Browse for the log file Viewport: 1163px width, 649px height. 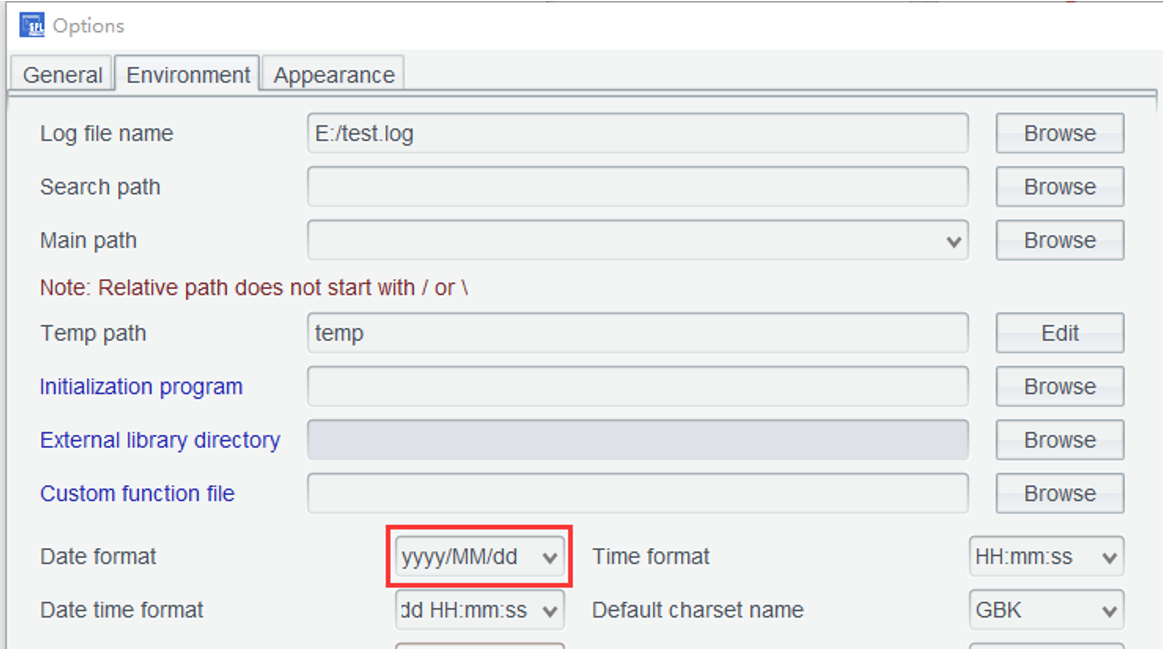tap(1059, 133)
